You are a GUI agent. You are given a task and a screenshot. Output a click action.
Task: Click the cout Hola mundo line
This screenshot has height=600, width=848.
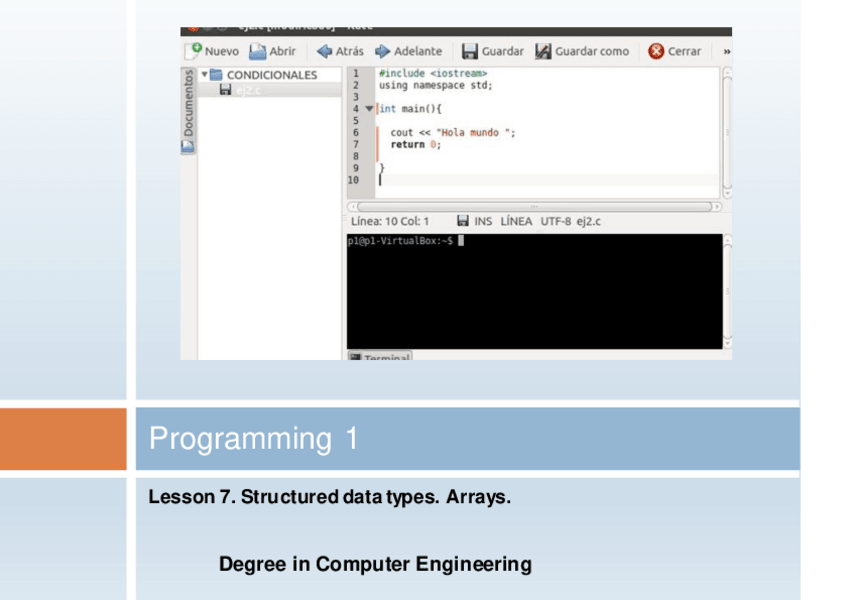point(453,133)
